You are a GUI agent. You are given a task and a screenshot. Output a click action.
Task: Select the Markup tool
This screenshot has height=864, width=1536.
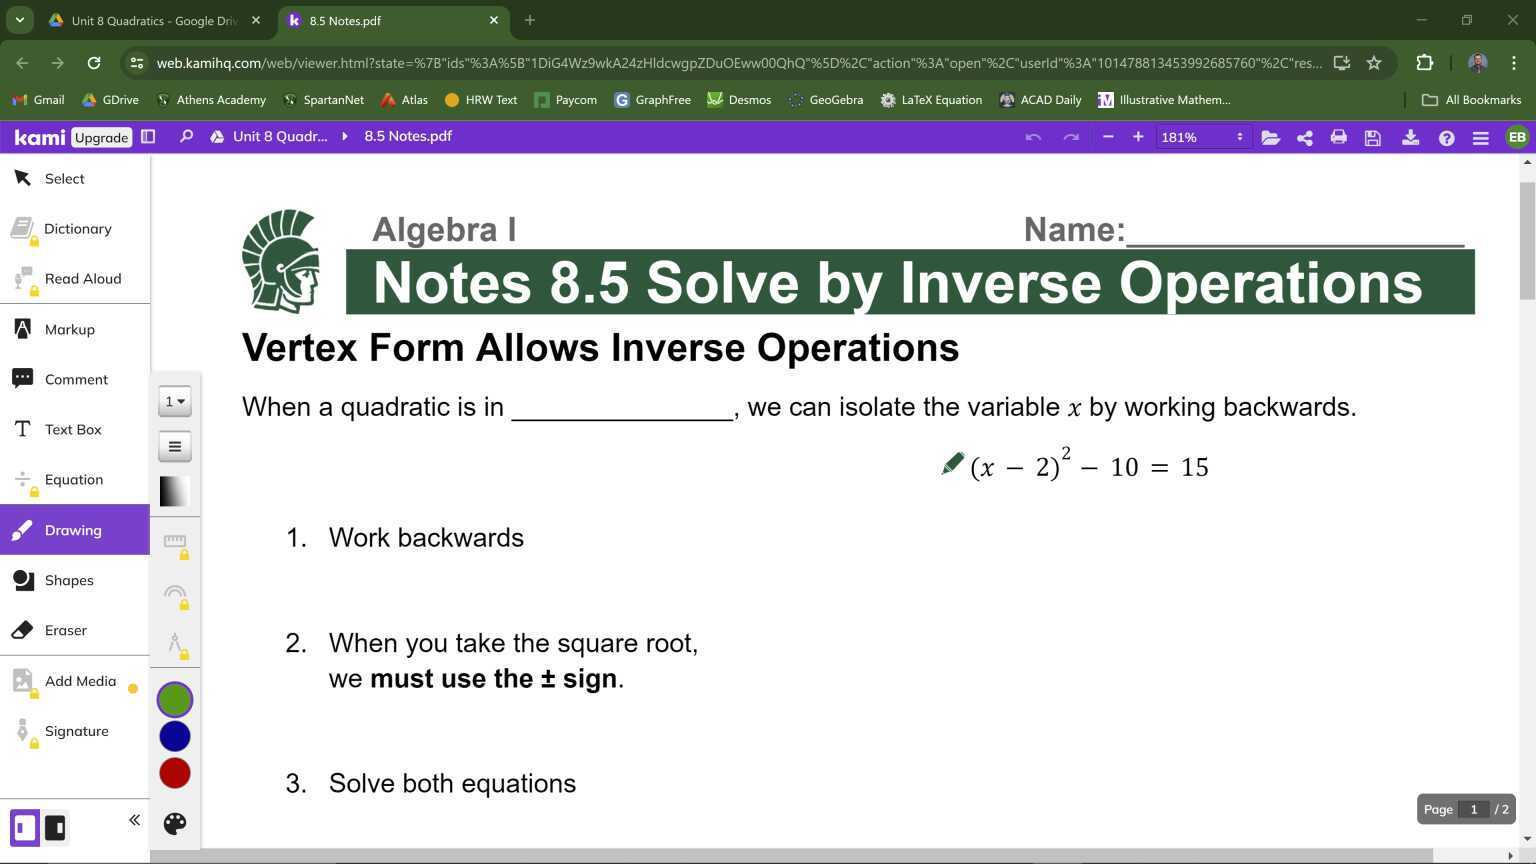click(69, 329)
